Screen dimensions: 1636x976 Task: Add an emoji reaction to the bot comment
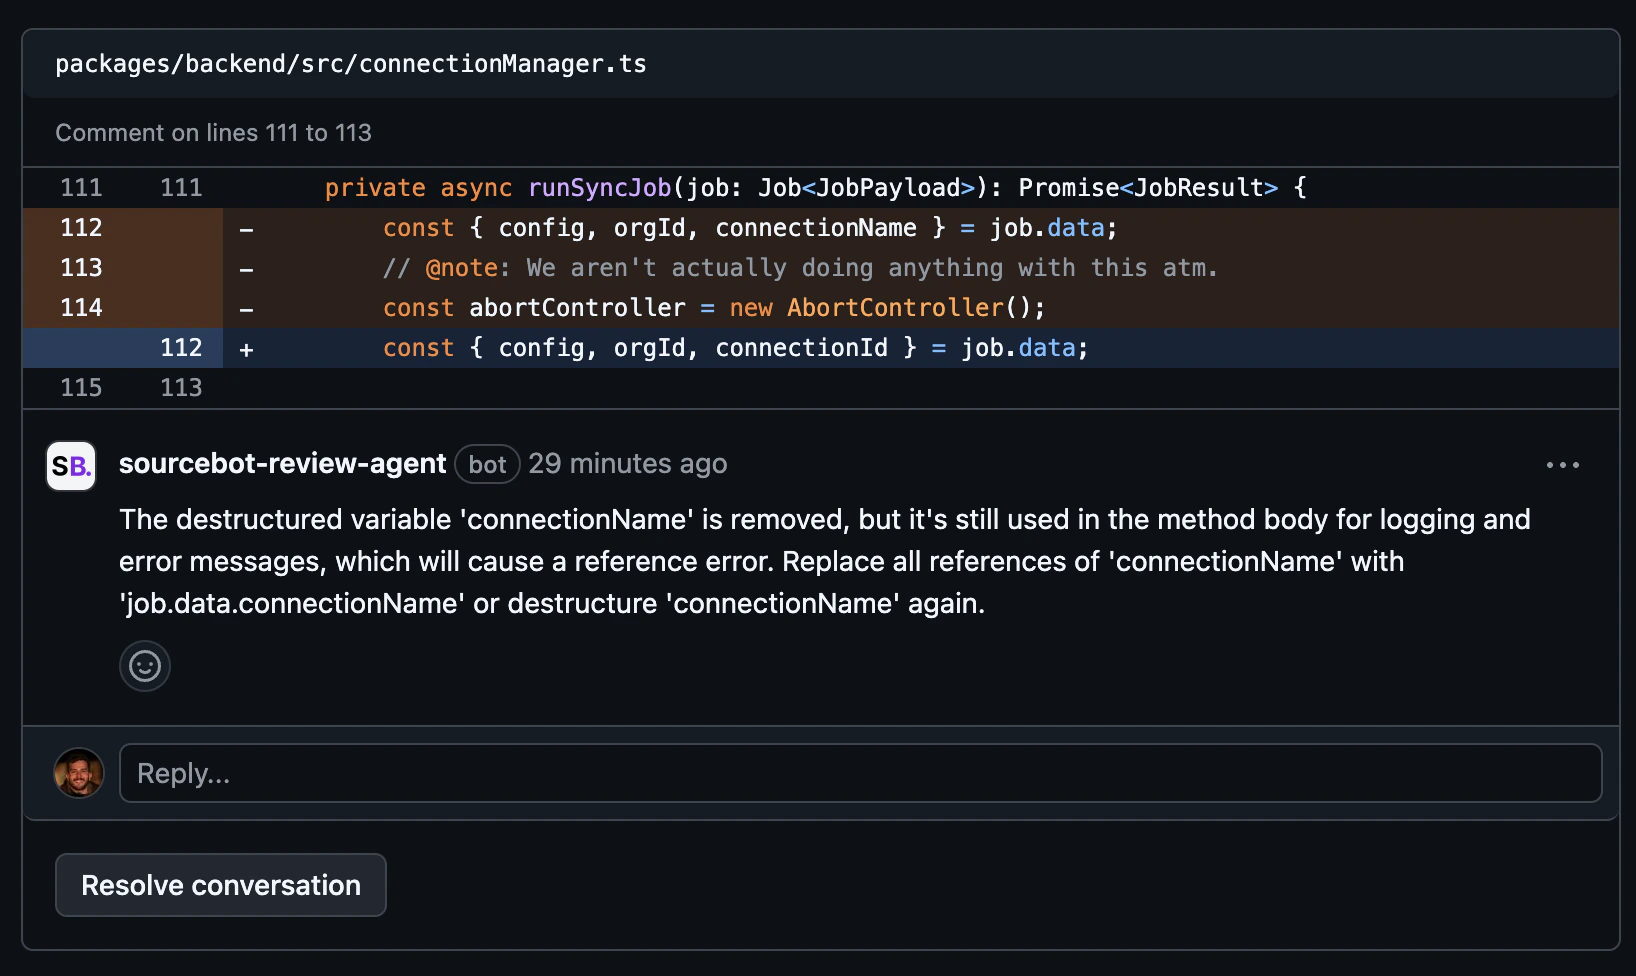[x=144, y=666]
